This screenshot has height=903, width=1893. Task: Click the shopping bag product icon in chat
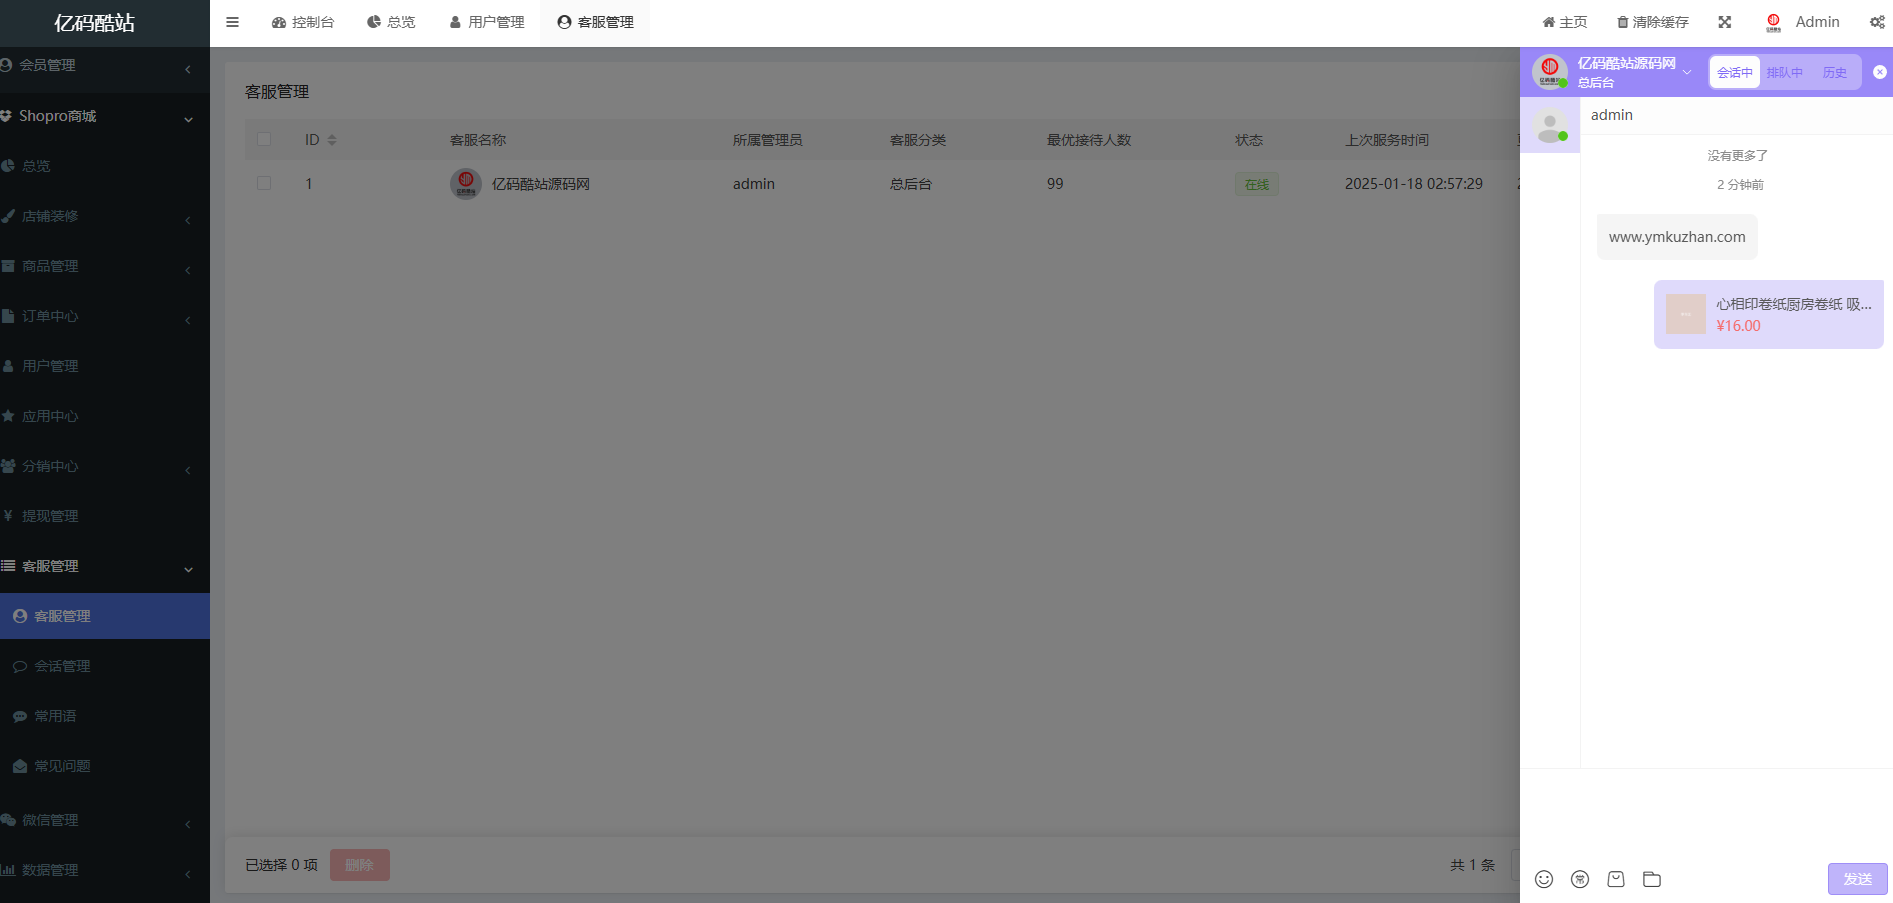(x=1616, y=879)
